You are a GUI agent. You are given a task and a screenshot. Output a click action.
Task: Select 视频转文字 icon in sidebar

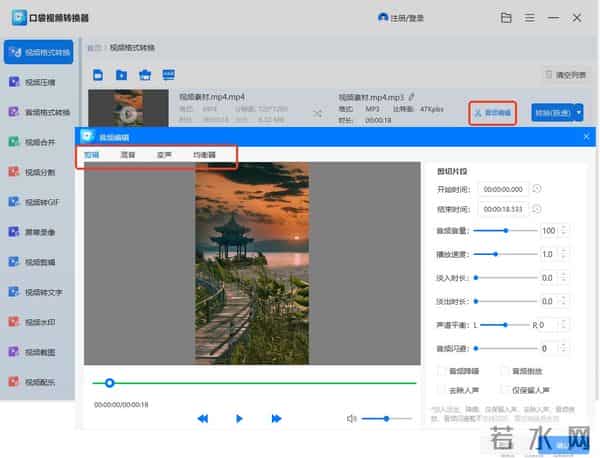(14, 292)
